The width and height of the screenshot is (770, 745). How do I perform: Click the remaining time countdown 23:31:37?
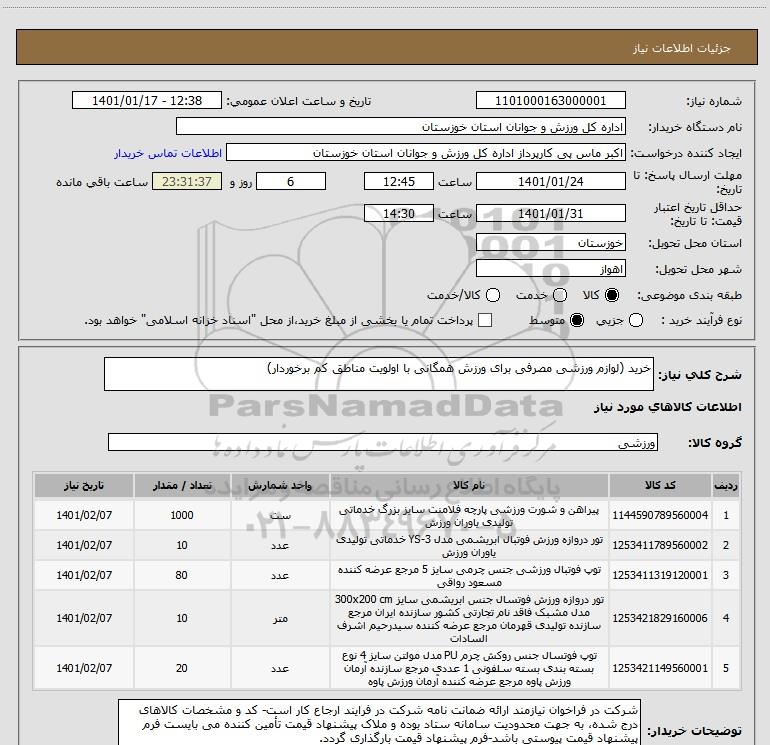pyautogui.click(x=187, y=182)
